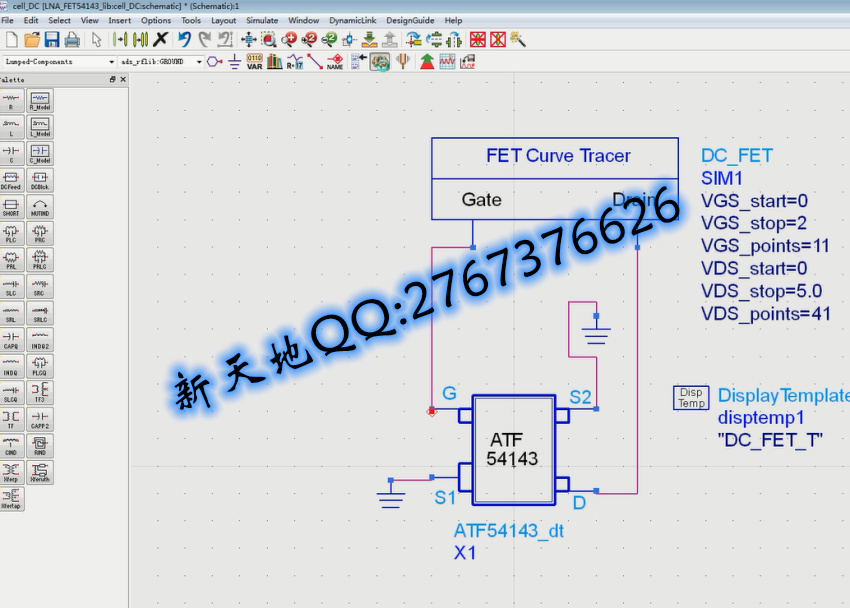The image size is (850, 608).
Task: Open the Layout menu
Action: tap(223, 21)
